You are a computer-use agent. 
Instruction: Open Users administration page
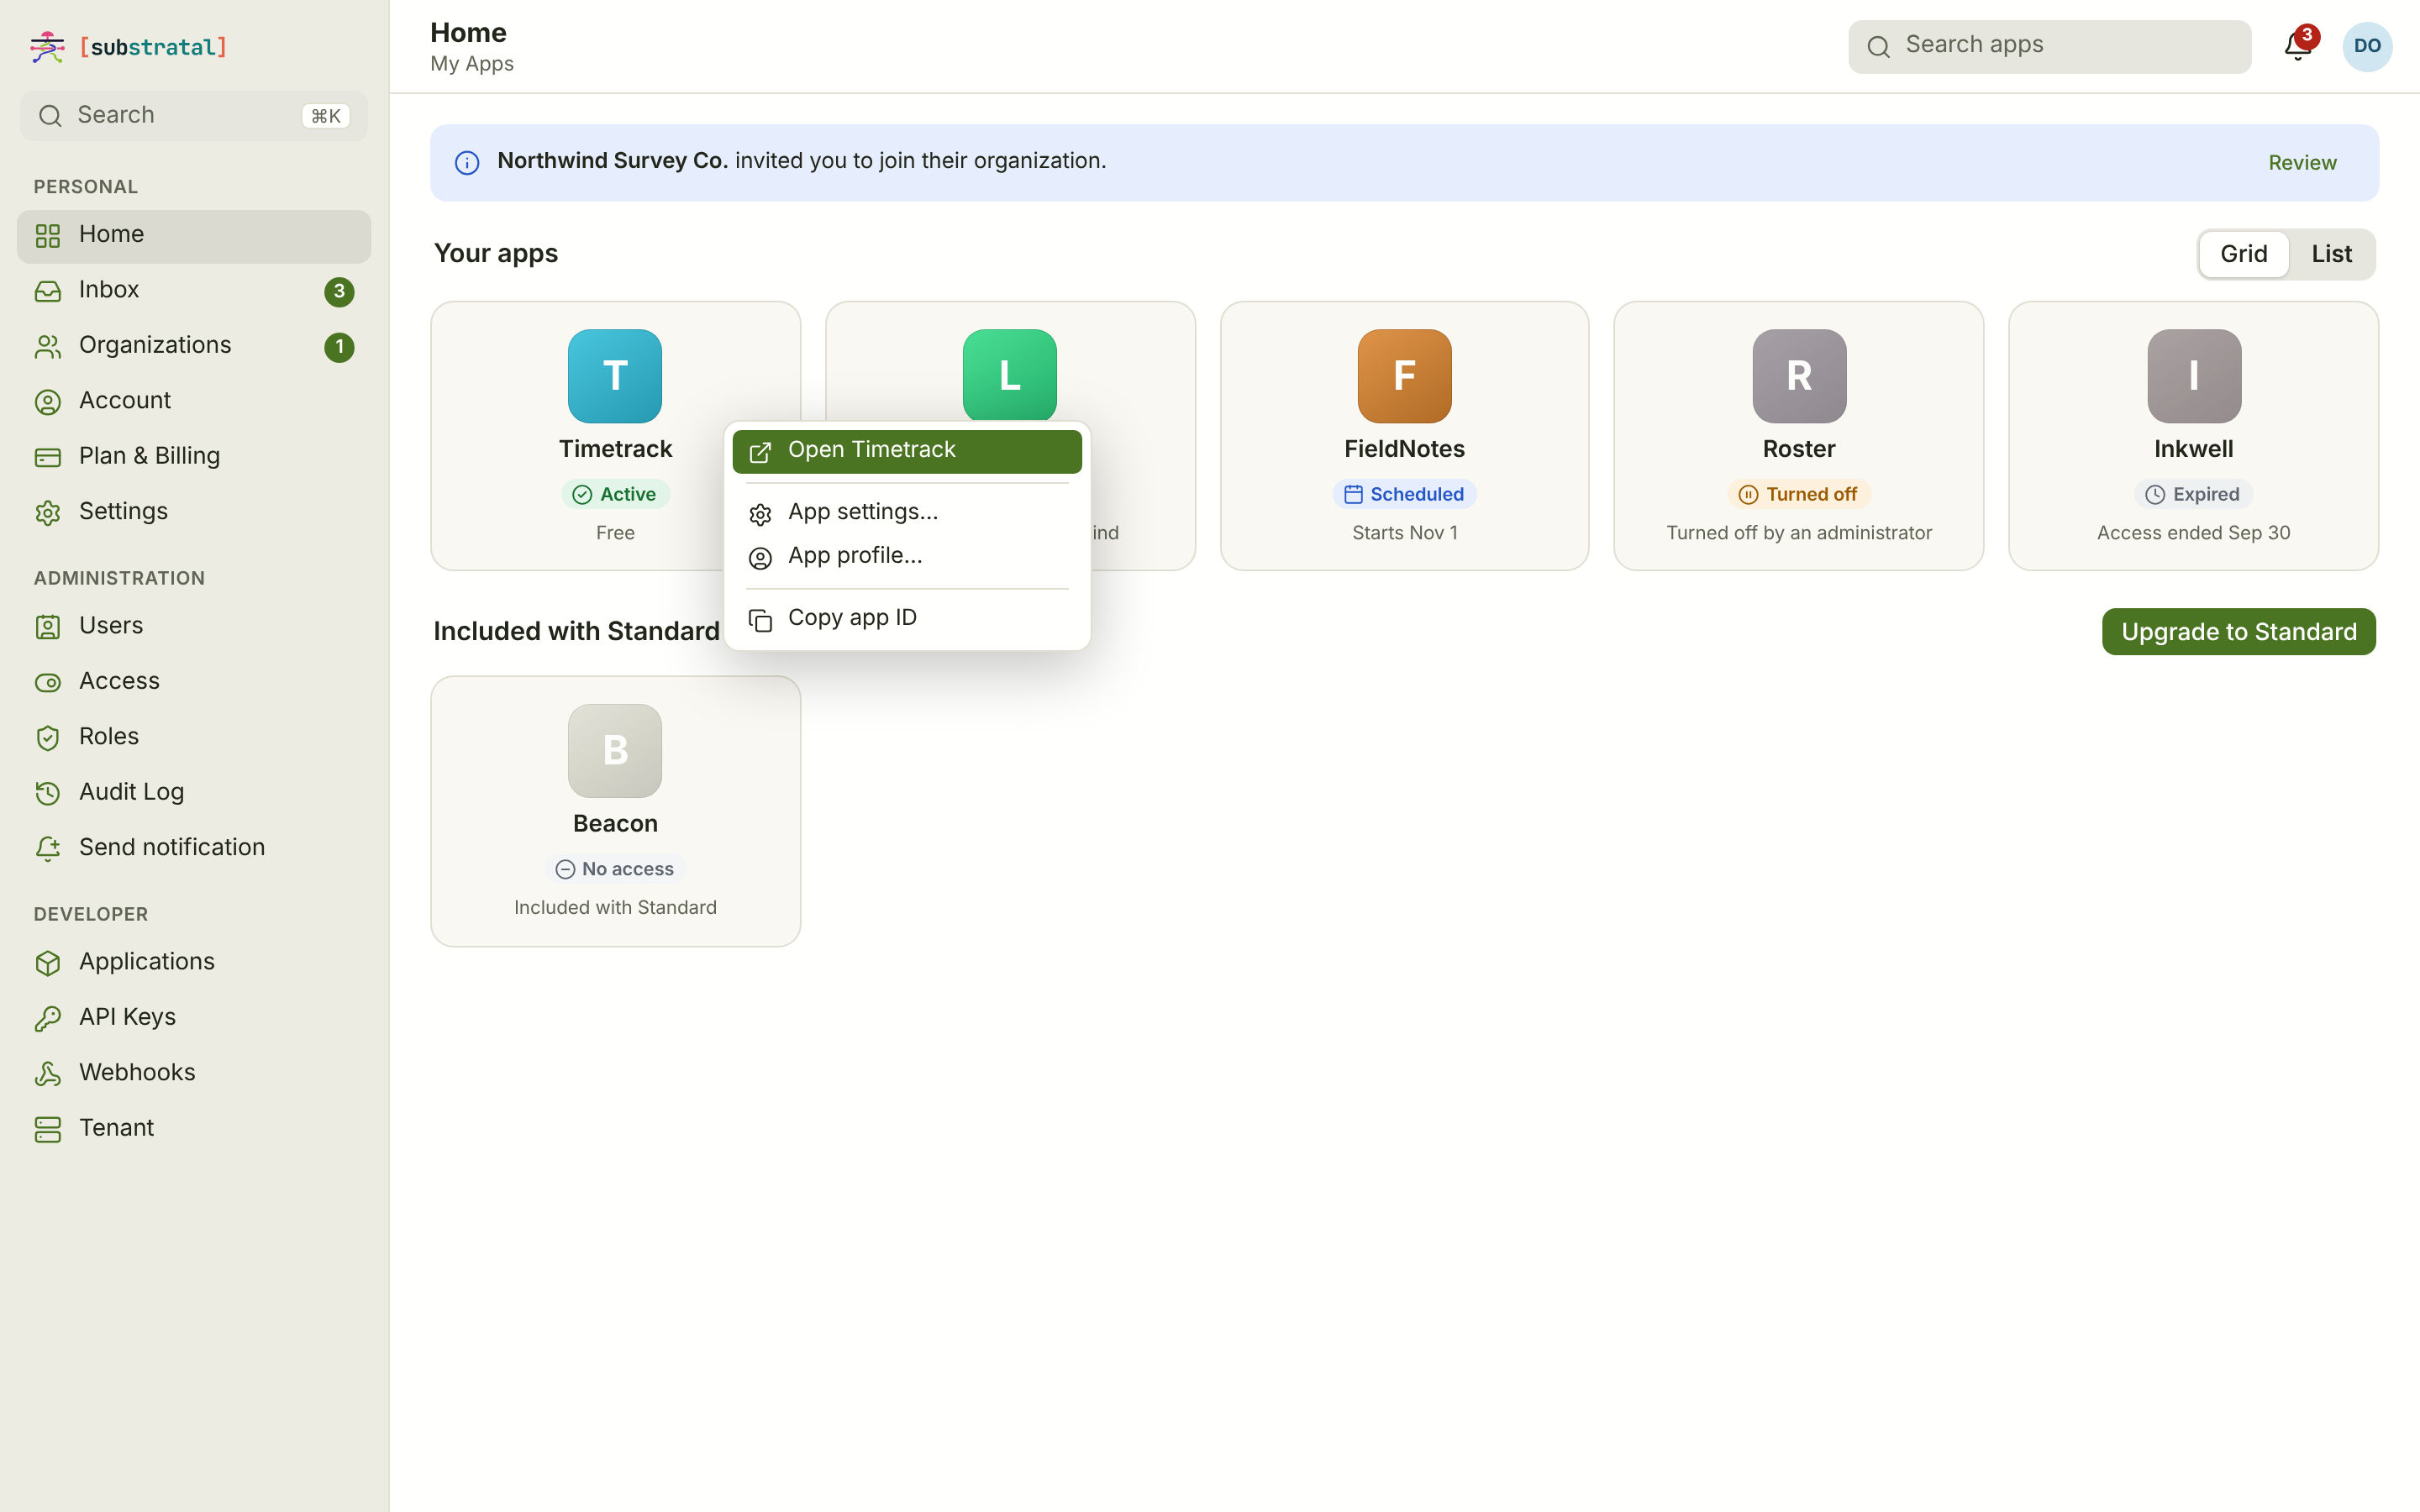tap(194, 626)
